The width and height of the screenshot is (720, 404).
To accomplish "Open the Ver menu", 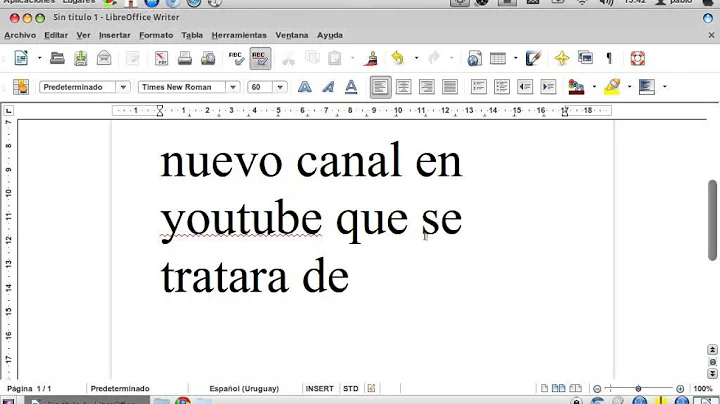I will tap(83, 35).
